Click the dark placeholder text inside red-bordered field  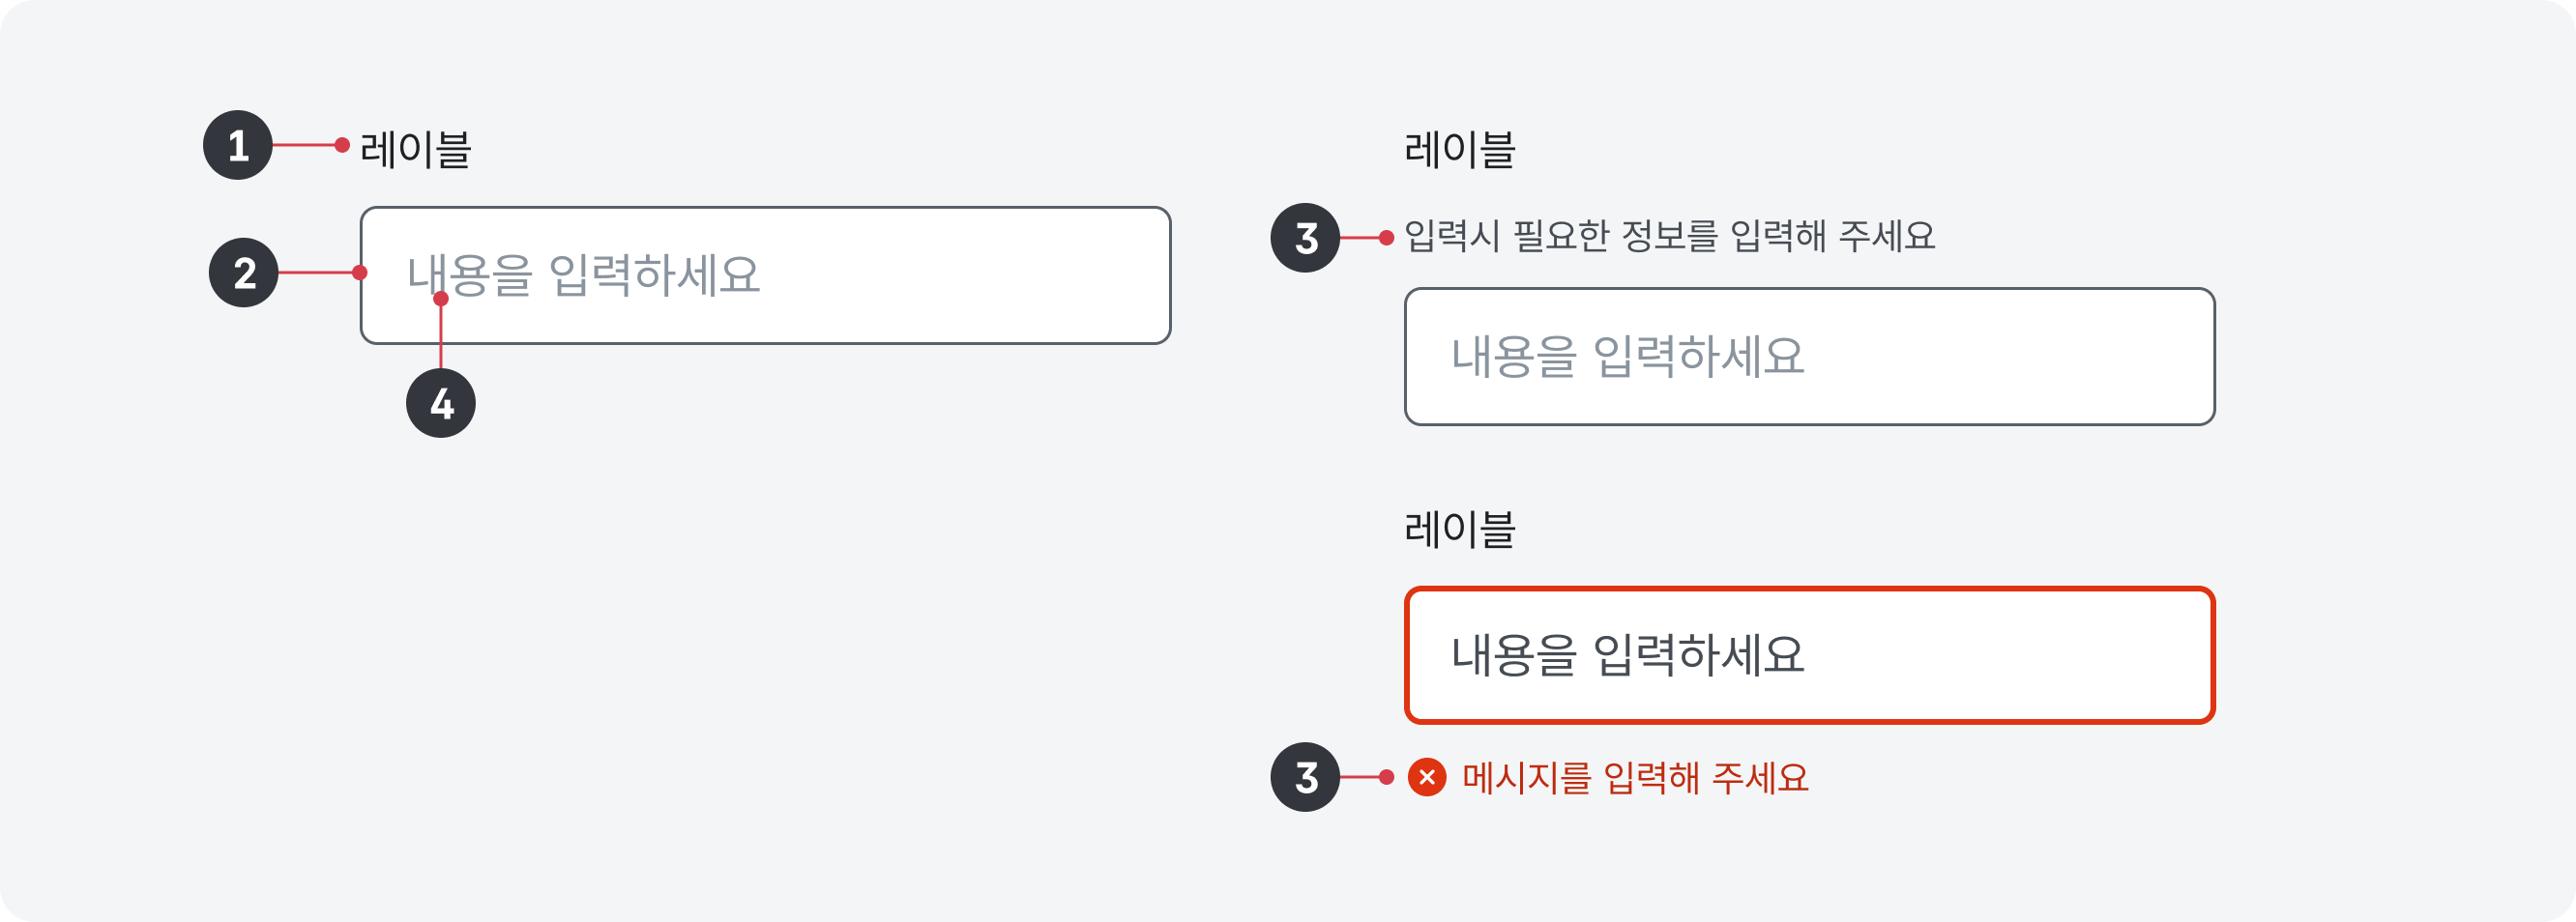pos(1628,655)
